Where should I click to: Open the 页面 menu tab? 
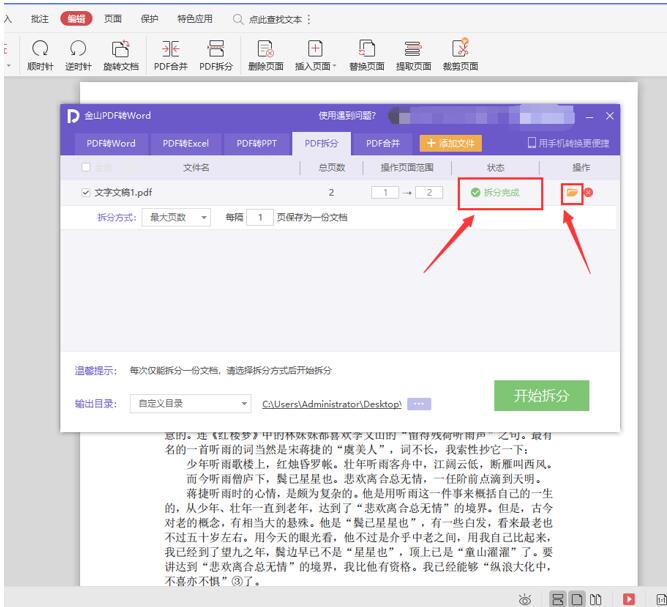click(x=113, y=19)
